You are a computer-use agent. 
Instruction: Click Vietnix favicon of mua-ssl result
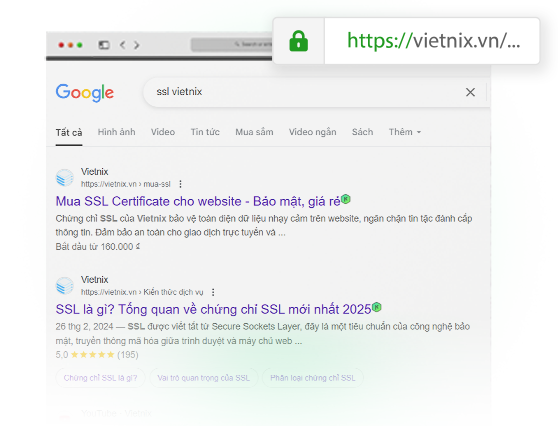65,178
